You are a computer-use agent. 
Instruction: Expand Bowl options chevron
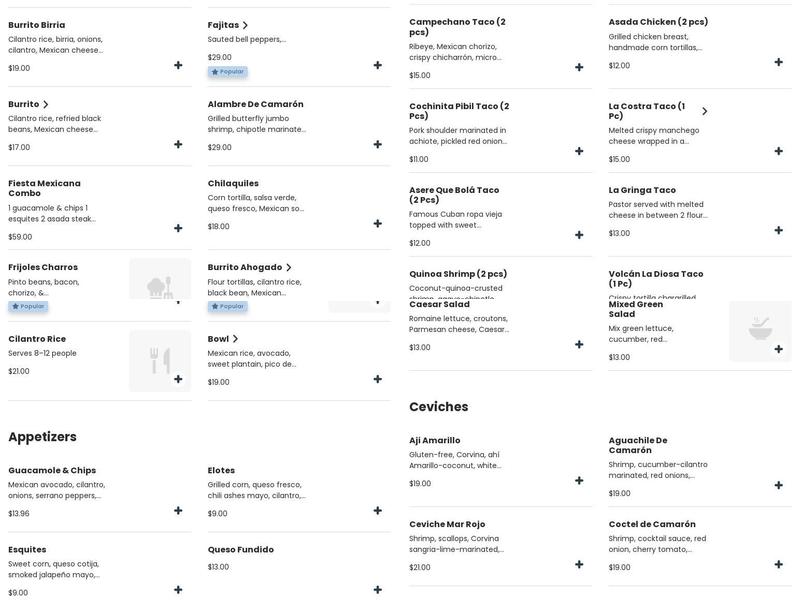coord(235,339)
